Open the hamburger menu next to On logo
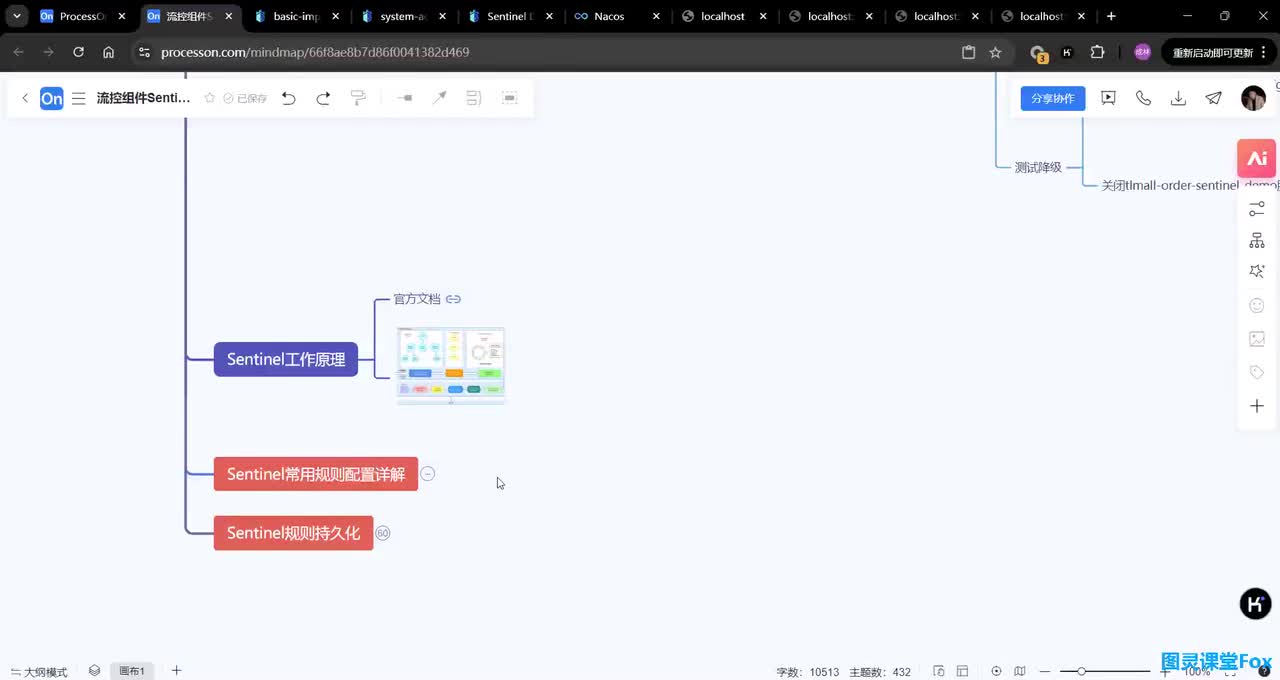 tap(79, 98)
